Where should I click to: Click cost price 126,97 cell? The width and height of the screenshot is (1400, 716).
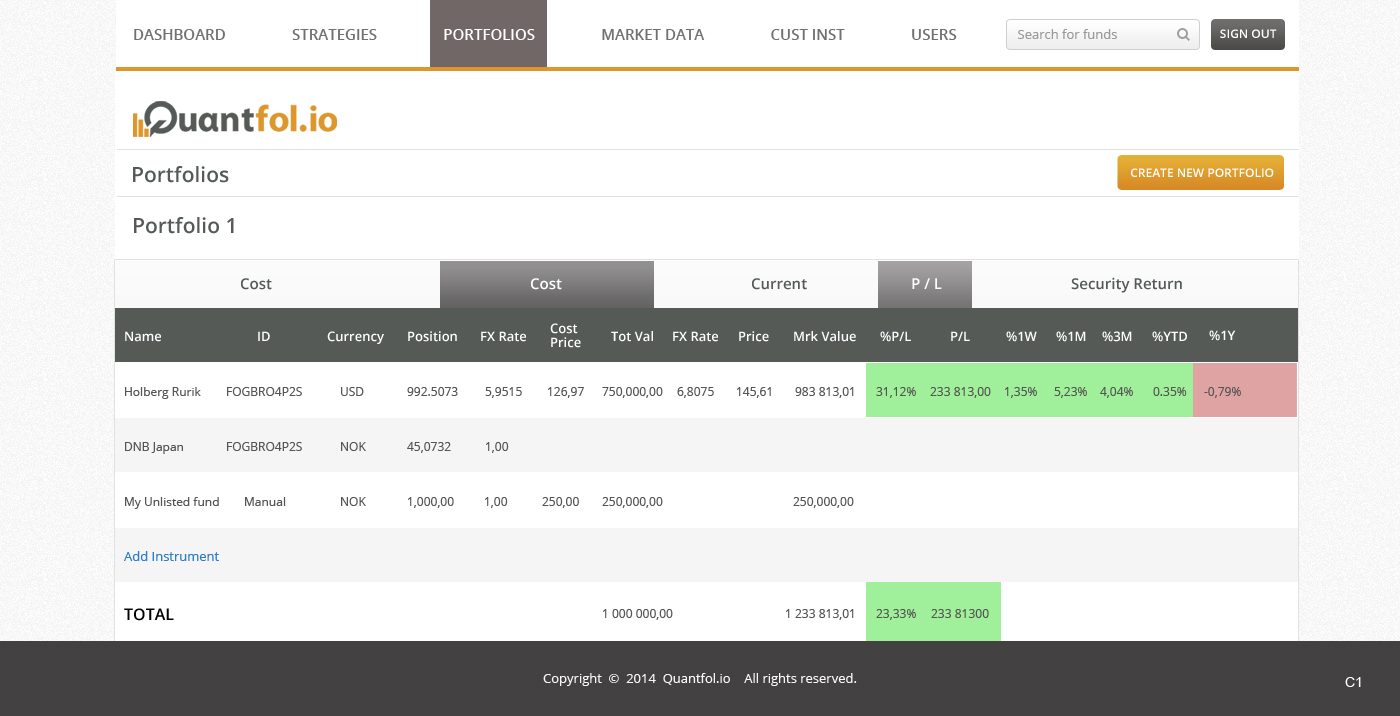[x=566, y=391]
